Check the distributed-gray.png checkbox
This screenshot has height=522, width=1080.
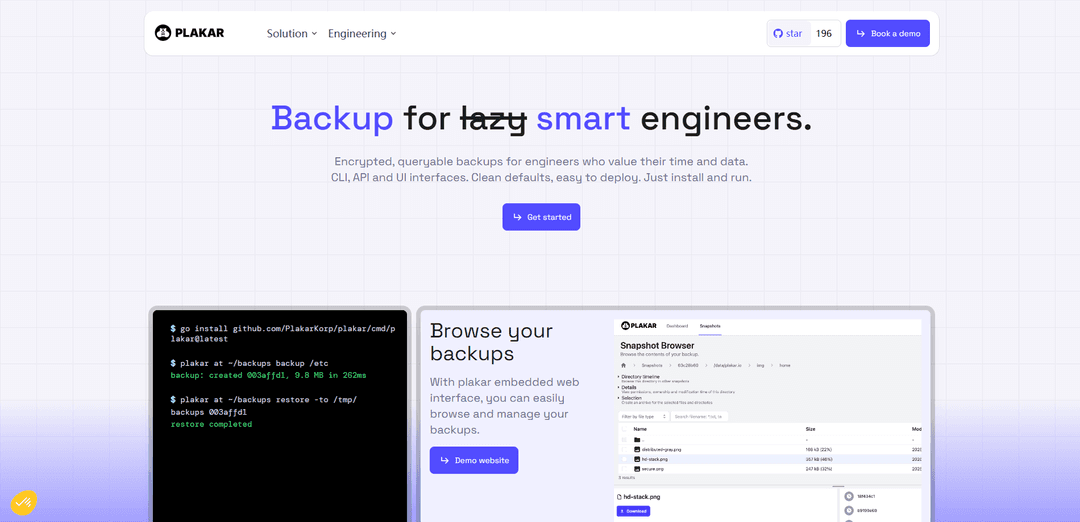click(x=624, y=450)
